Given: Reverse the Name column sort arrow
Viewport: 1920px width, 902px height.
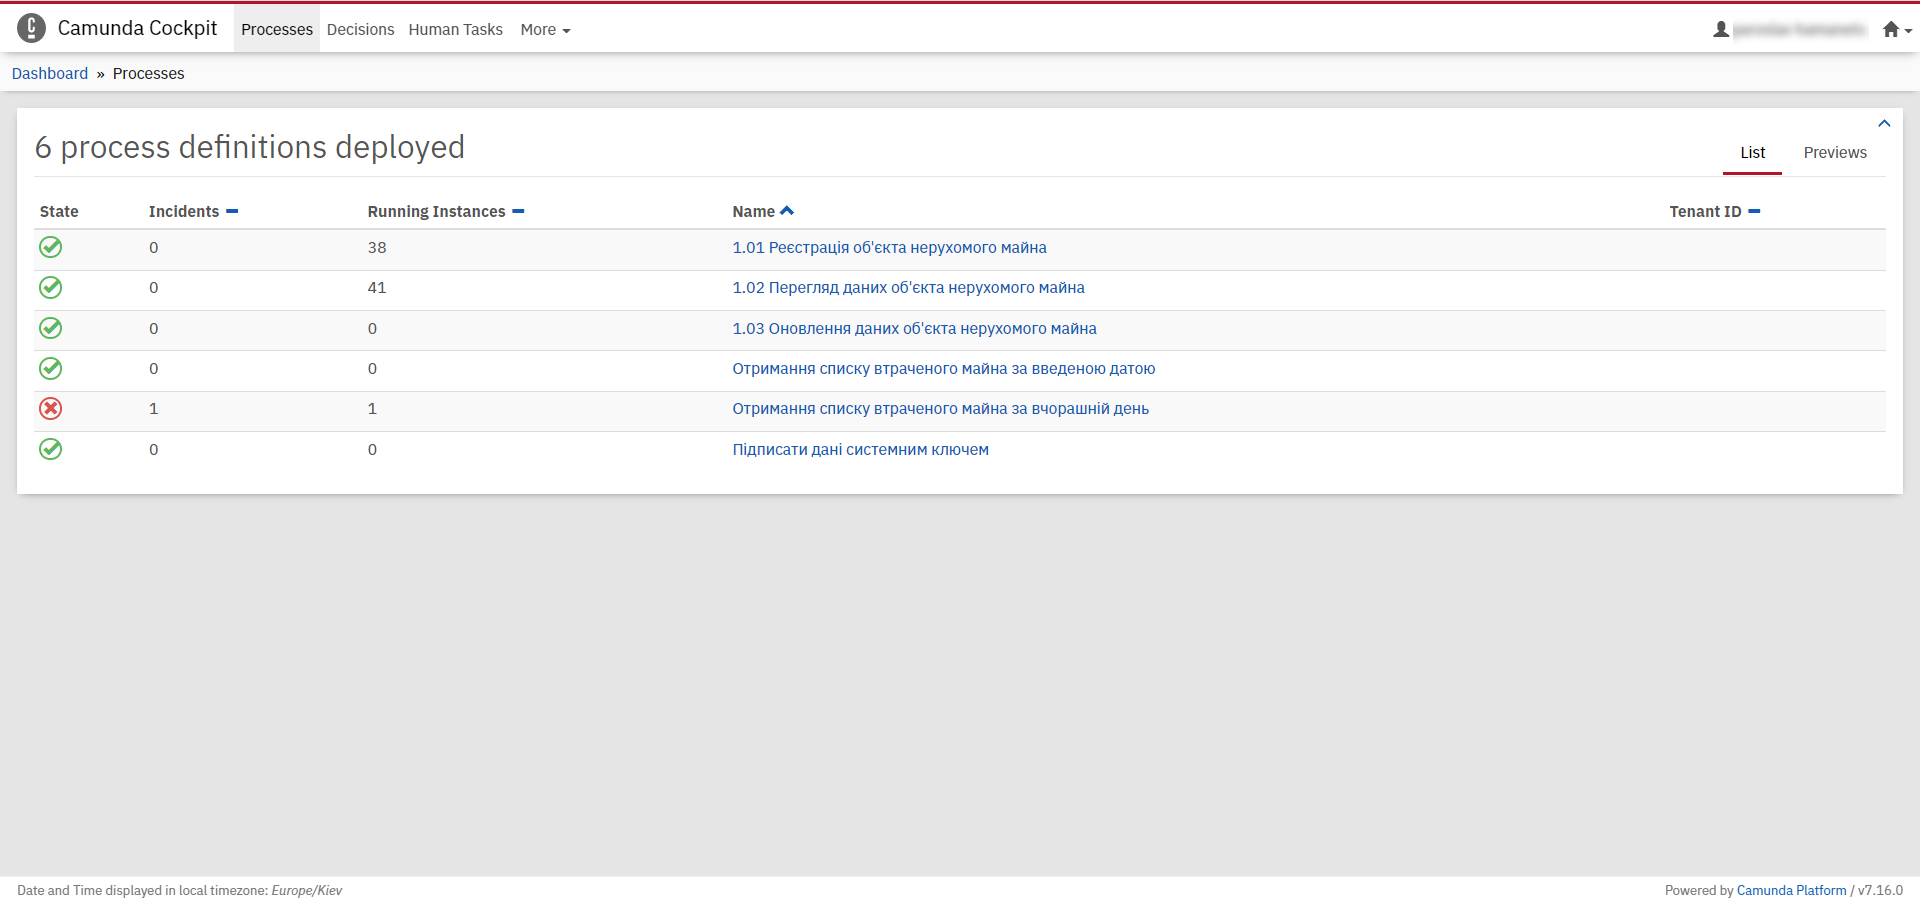Looking at the screenshot, I should click(787, 211).
